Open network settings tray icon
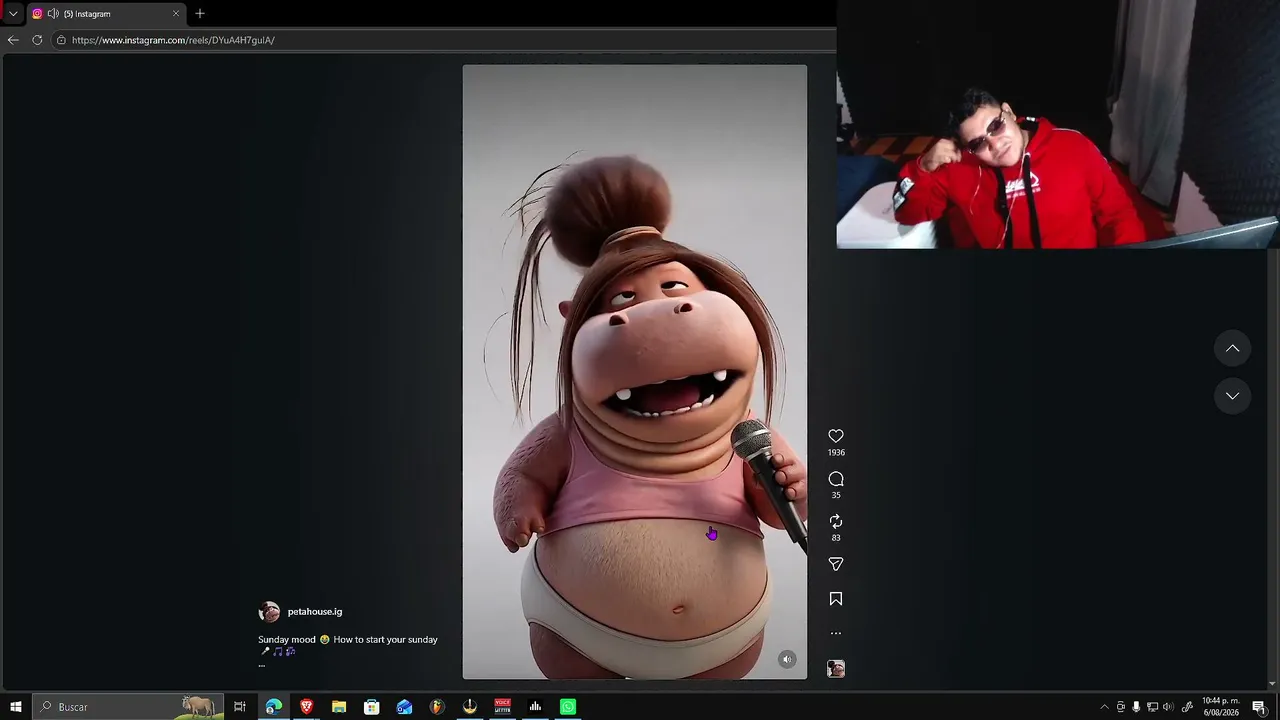1280x720 pixels. coord(1152,707)
